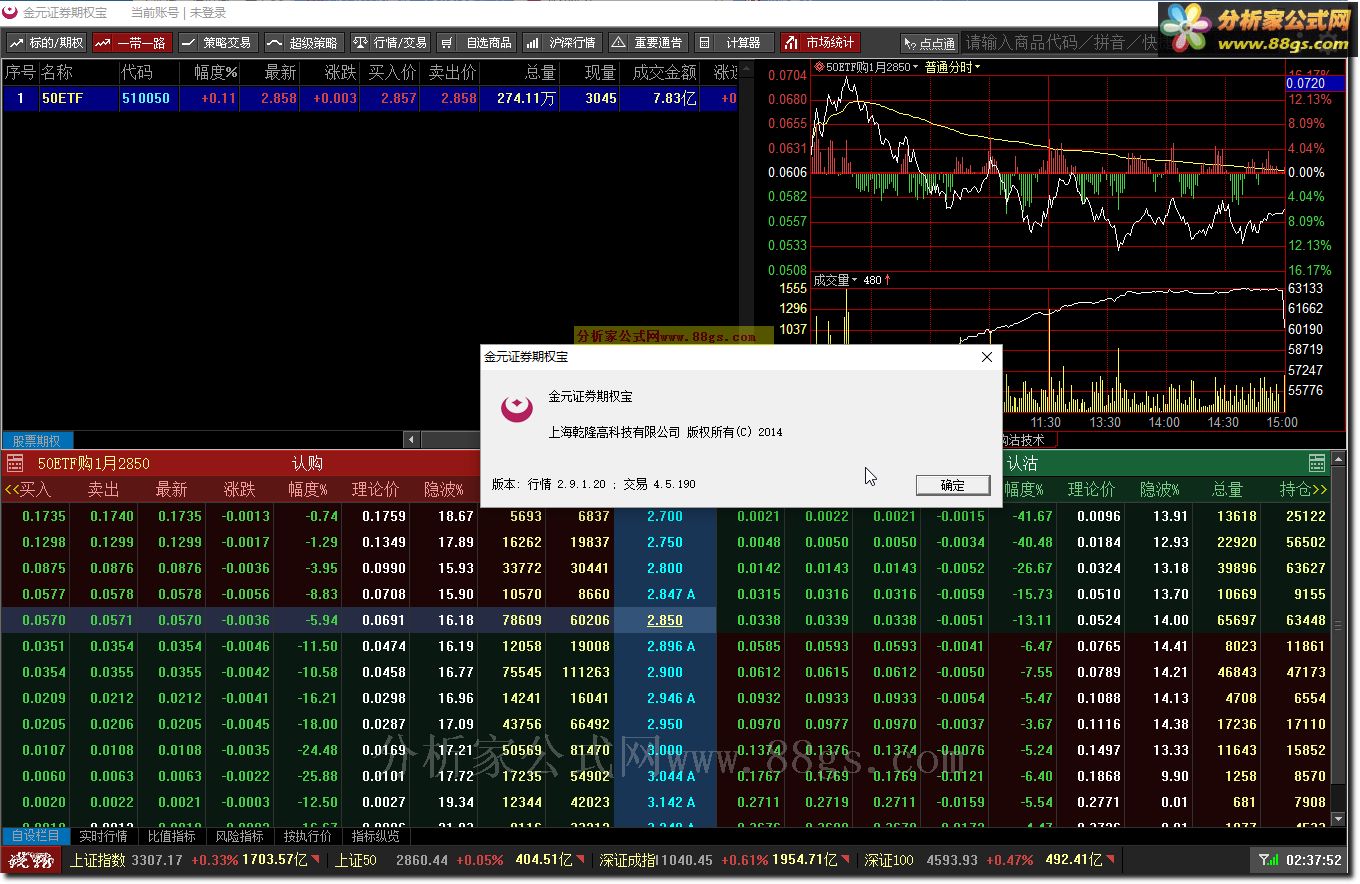Switch to the 股票期权 tab
This screenshot has height=884, width=1360.
(37, 441)
